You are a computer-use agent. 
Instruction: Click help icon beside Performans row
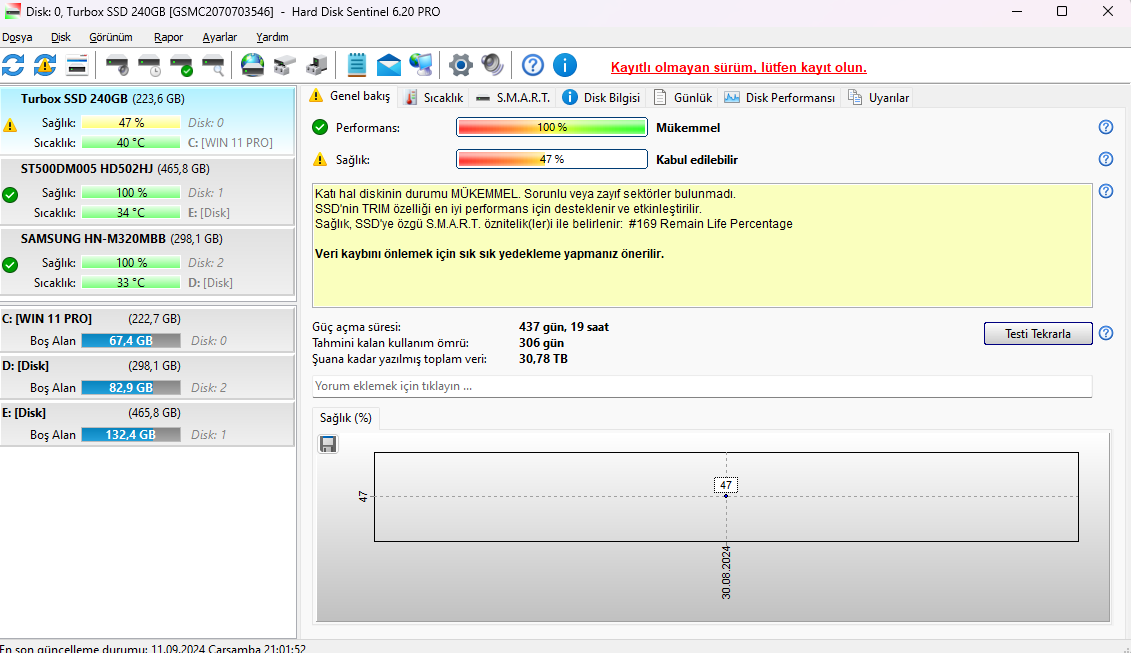[x=1106, y=127]
